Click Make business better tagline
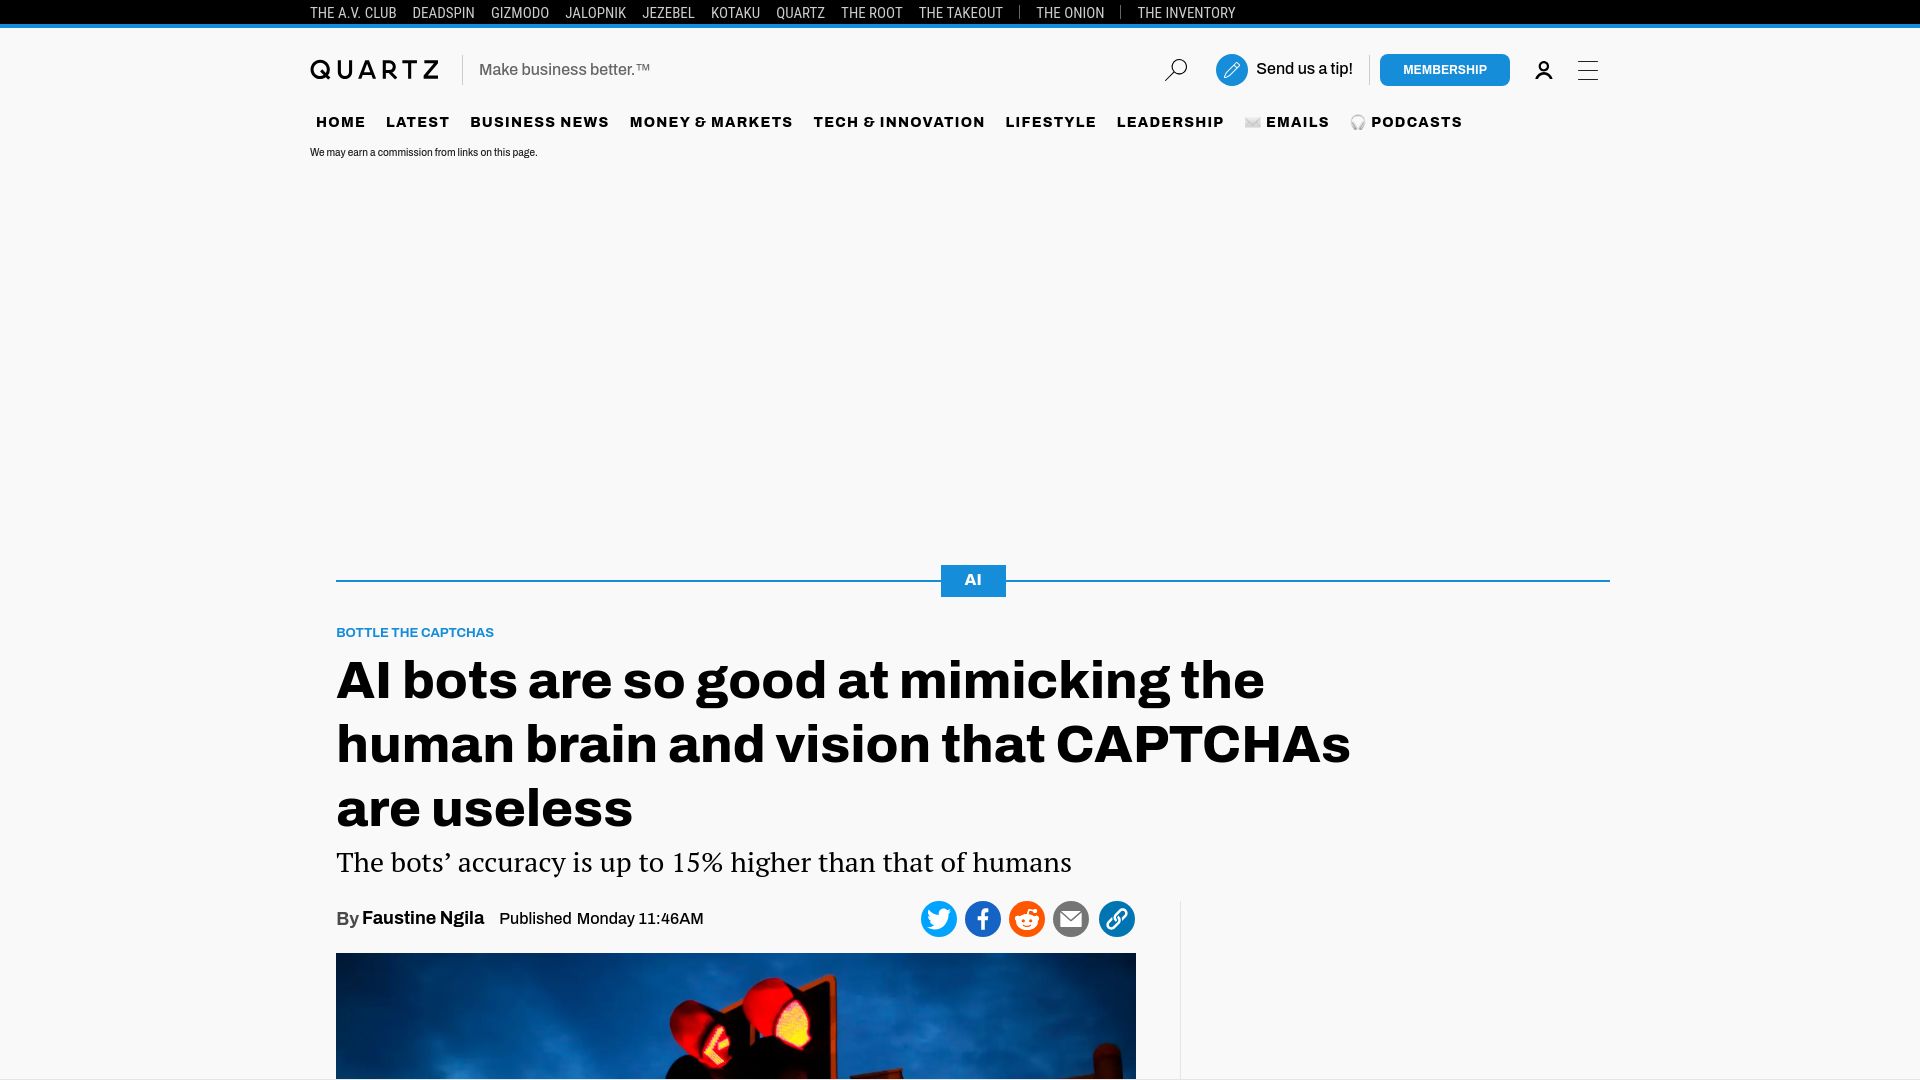The height and width of the screenshot is (1080, 1920). click(564, 70)
